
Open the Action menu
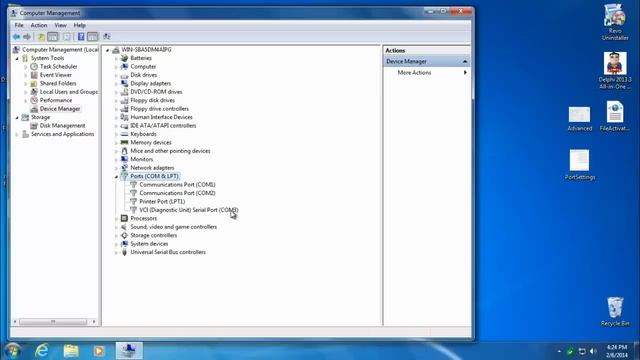[39, 25]
